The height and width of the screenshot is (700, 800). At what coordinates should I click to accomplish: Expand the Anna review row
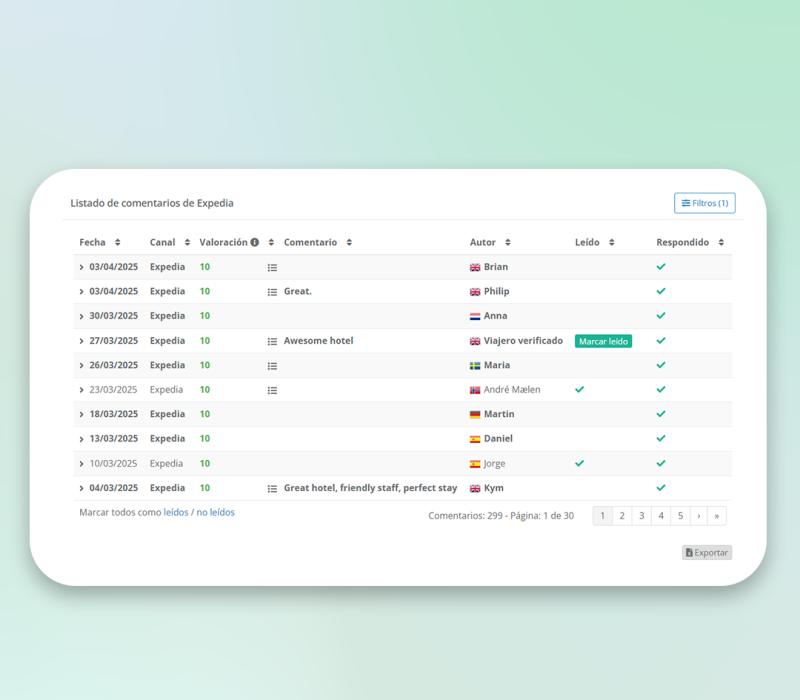[81, 316]
